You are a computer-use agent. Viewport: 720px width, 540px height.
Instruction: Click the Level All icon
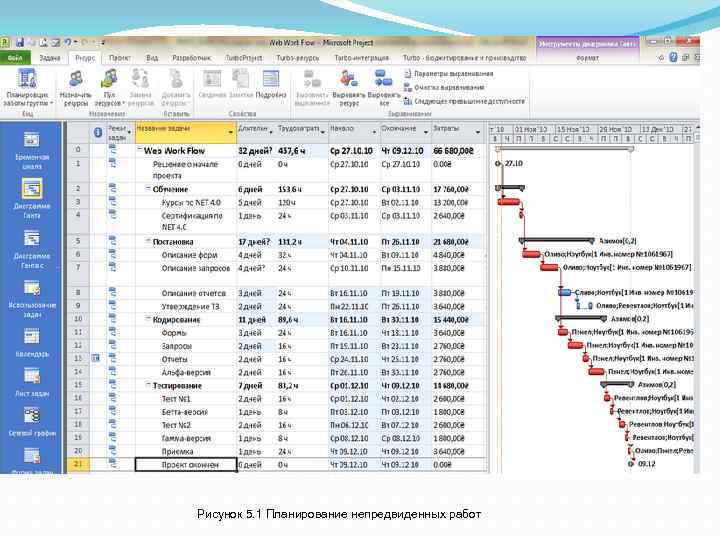[x=384, y=79]
